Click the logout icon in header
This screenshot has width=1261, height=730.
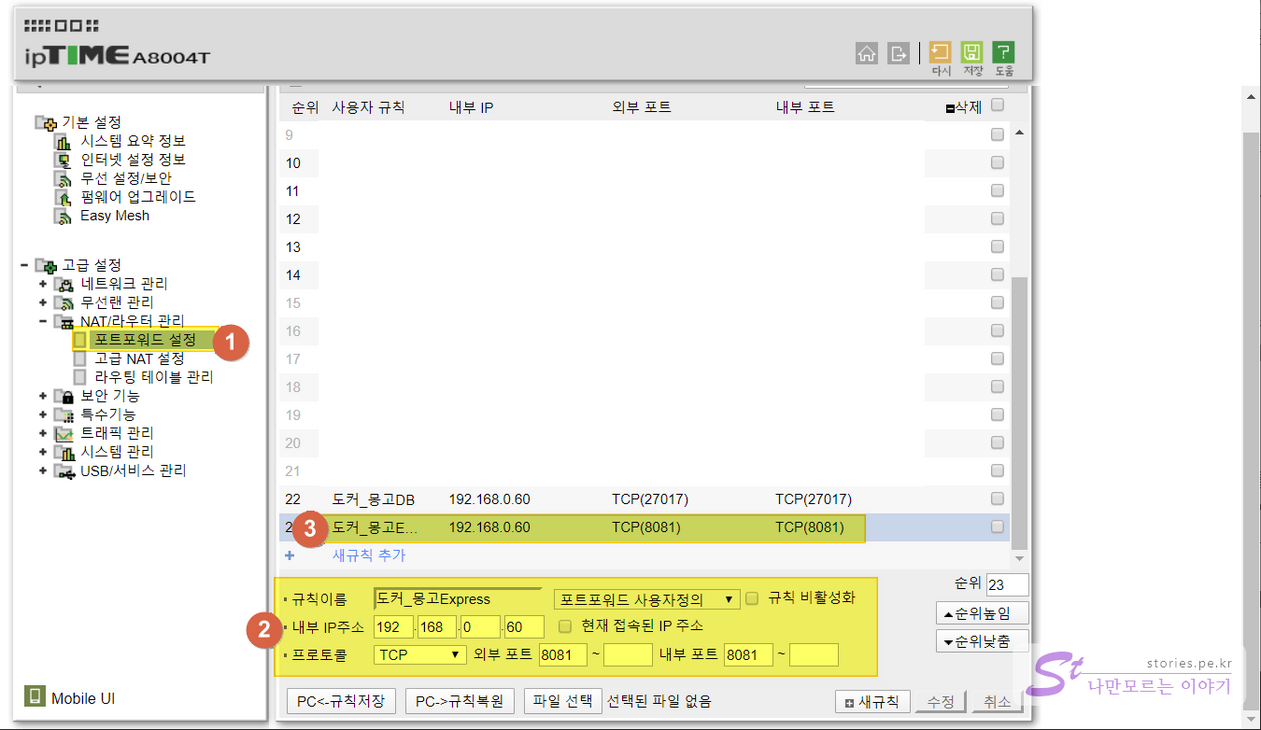[x=899, y=54]
